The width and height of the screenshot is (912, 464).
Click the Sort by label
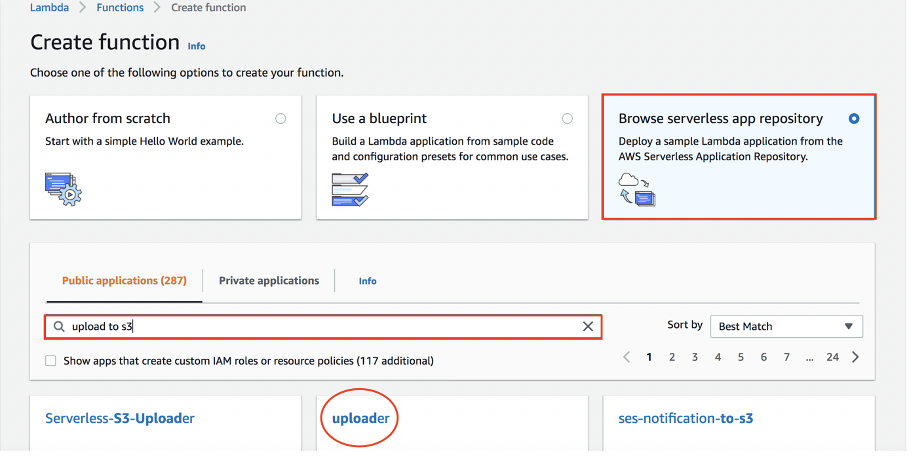[685, 325]
